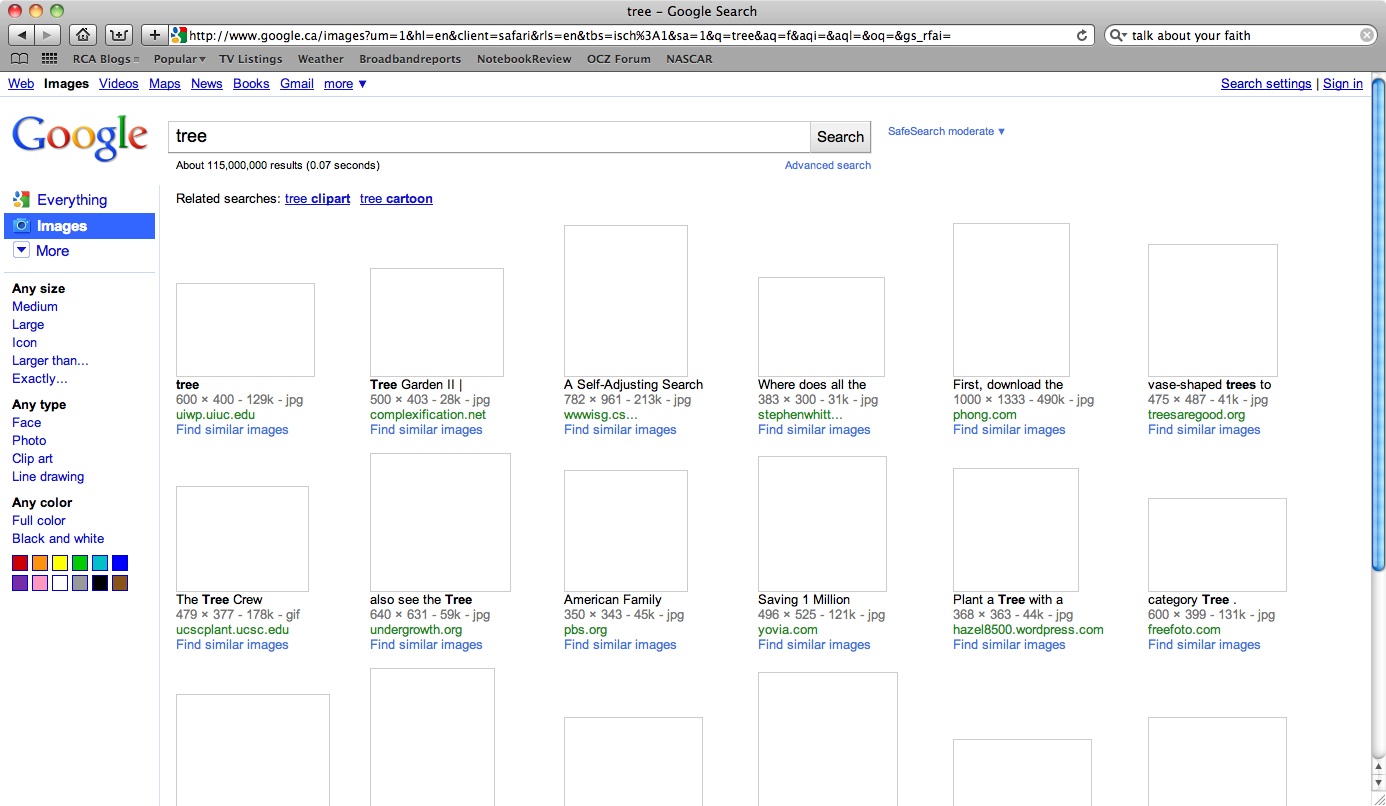
Task: Open the Books tab link
Action: (x=251, y=84)
